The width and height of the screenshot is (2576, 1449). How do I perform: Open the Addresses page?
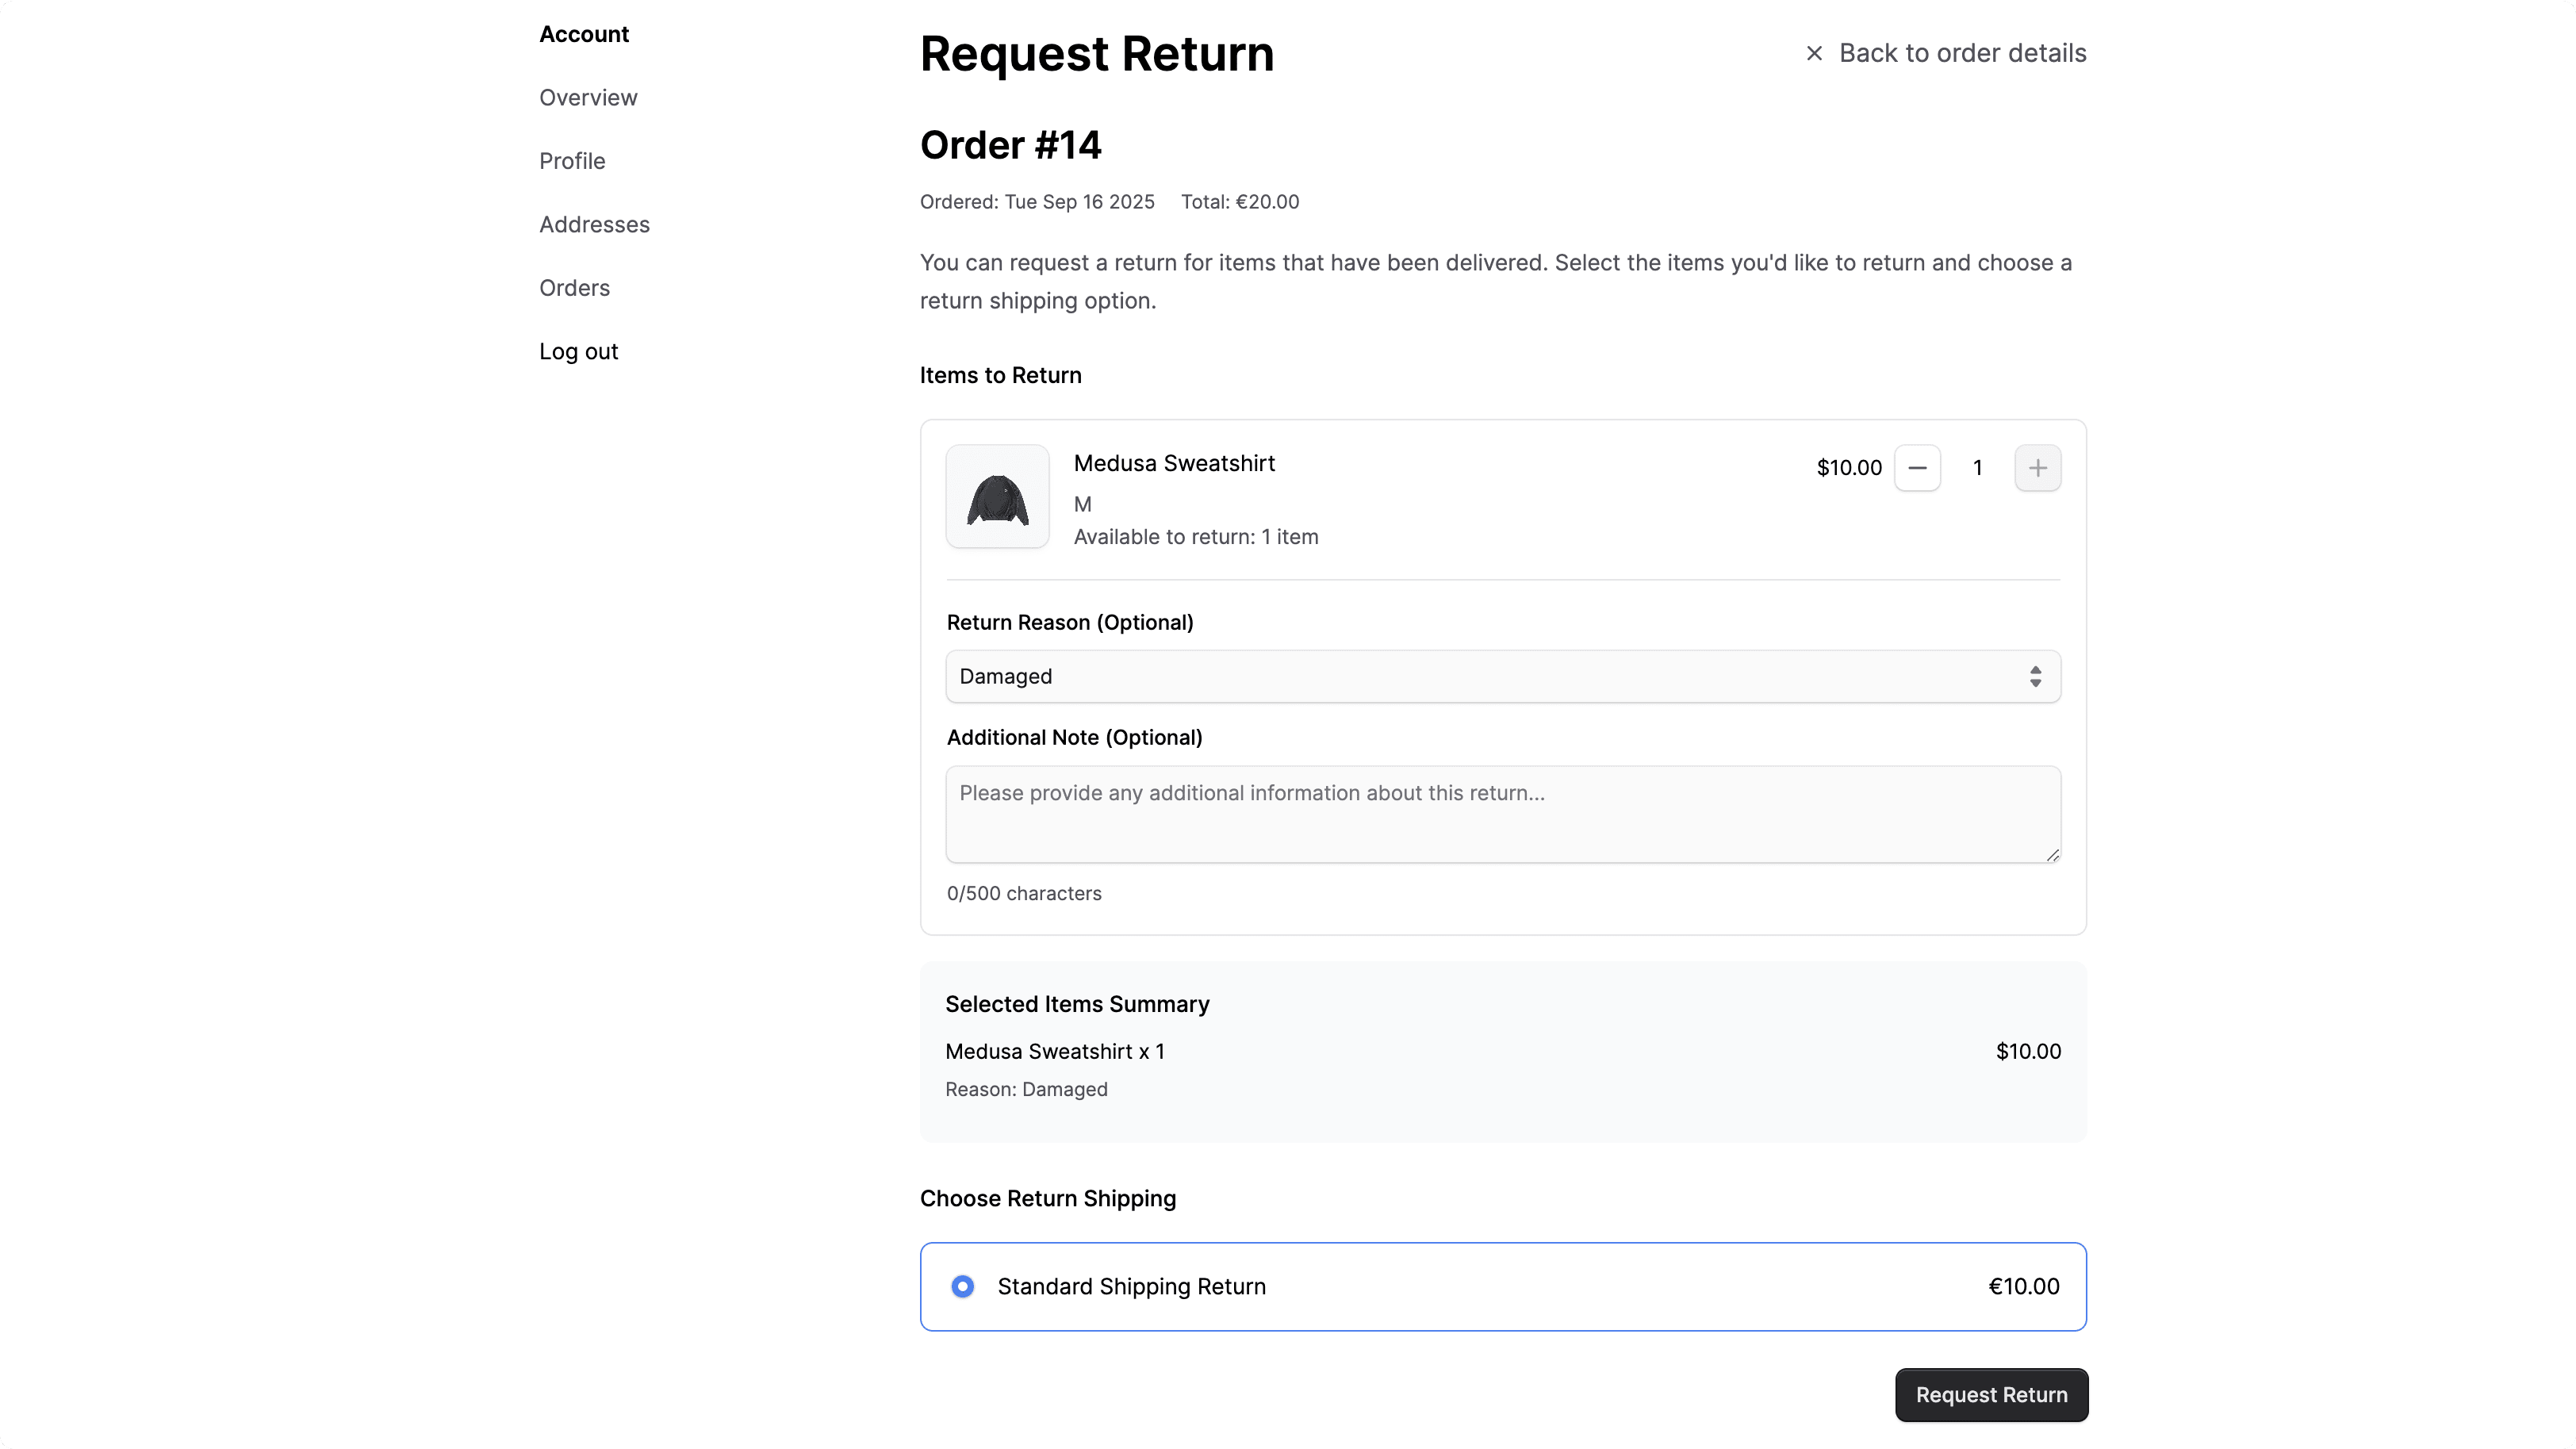594,224
